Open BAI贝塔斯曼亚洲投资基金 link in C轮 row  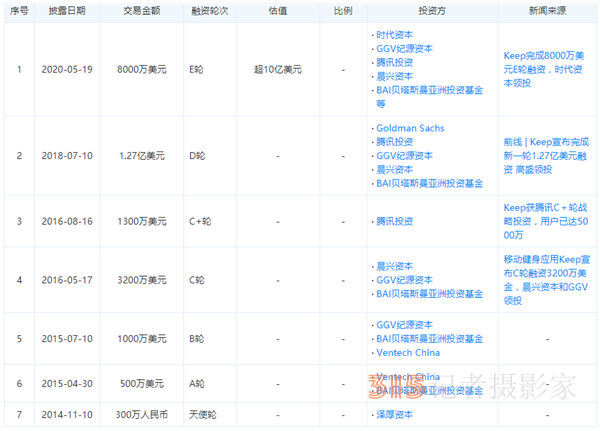coord(429,294)
